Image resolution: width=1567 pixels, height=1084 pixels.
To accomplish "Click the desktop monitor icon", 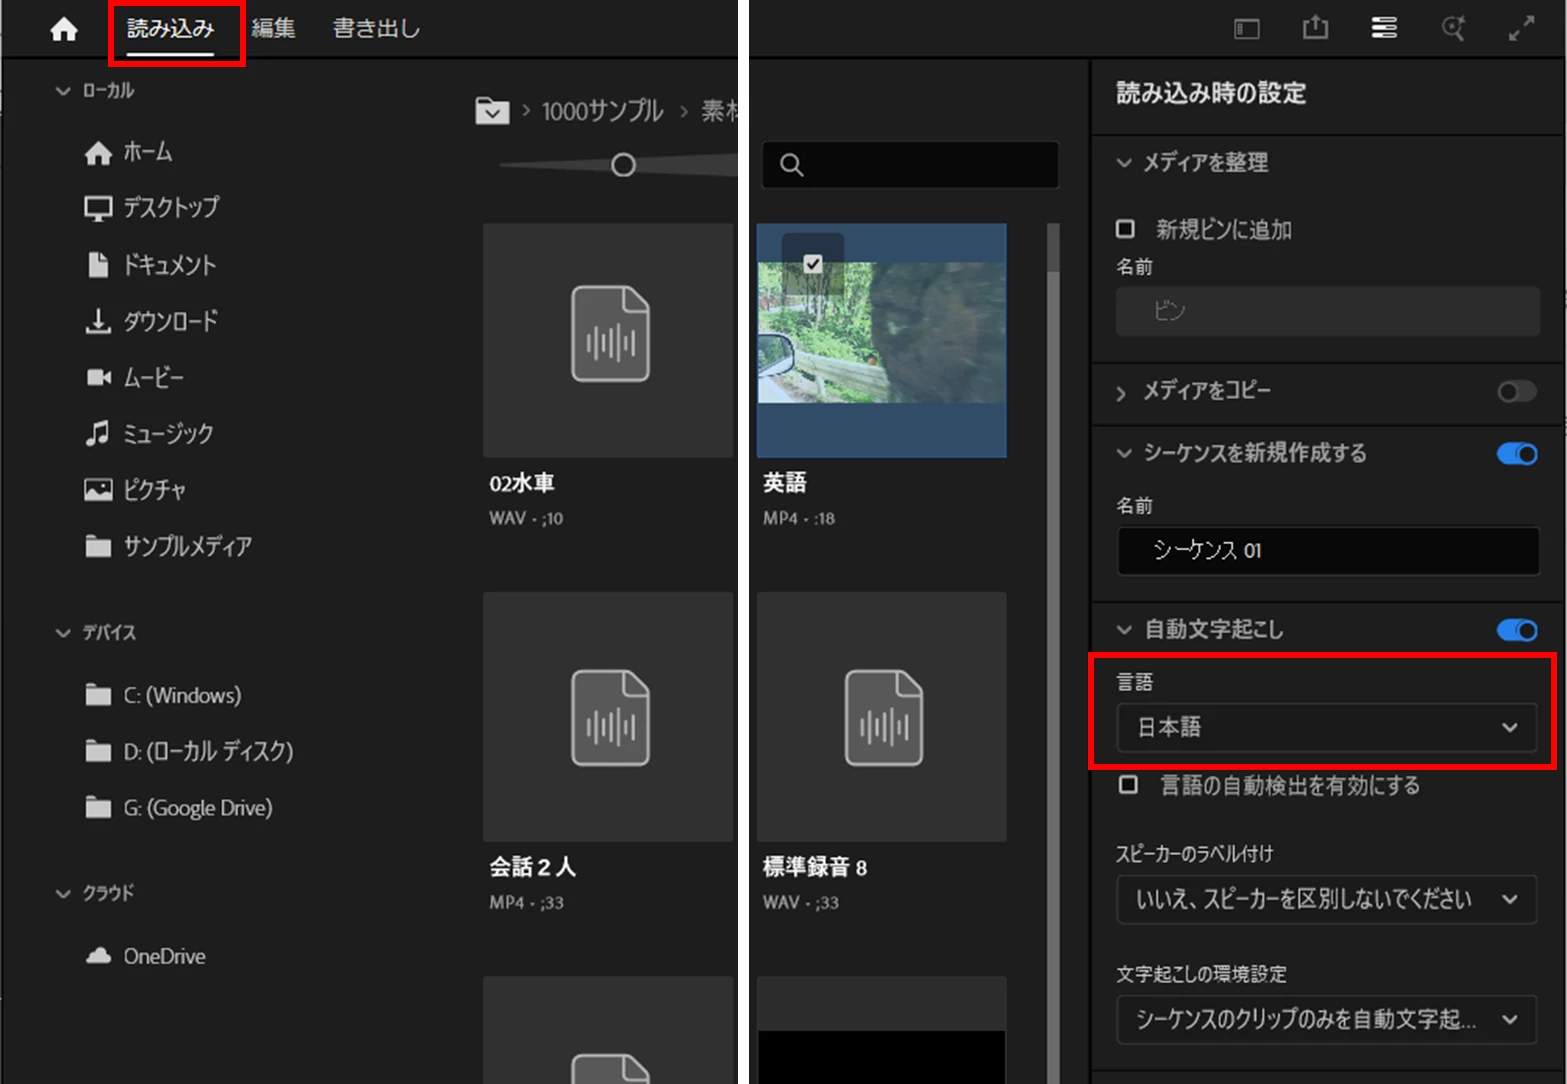I will (x=98, y=208).
